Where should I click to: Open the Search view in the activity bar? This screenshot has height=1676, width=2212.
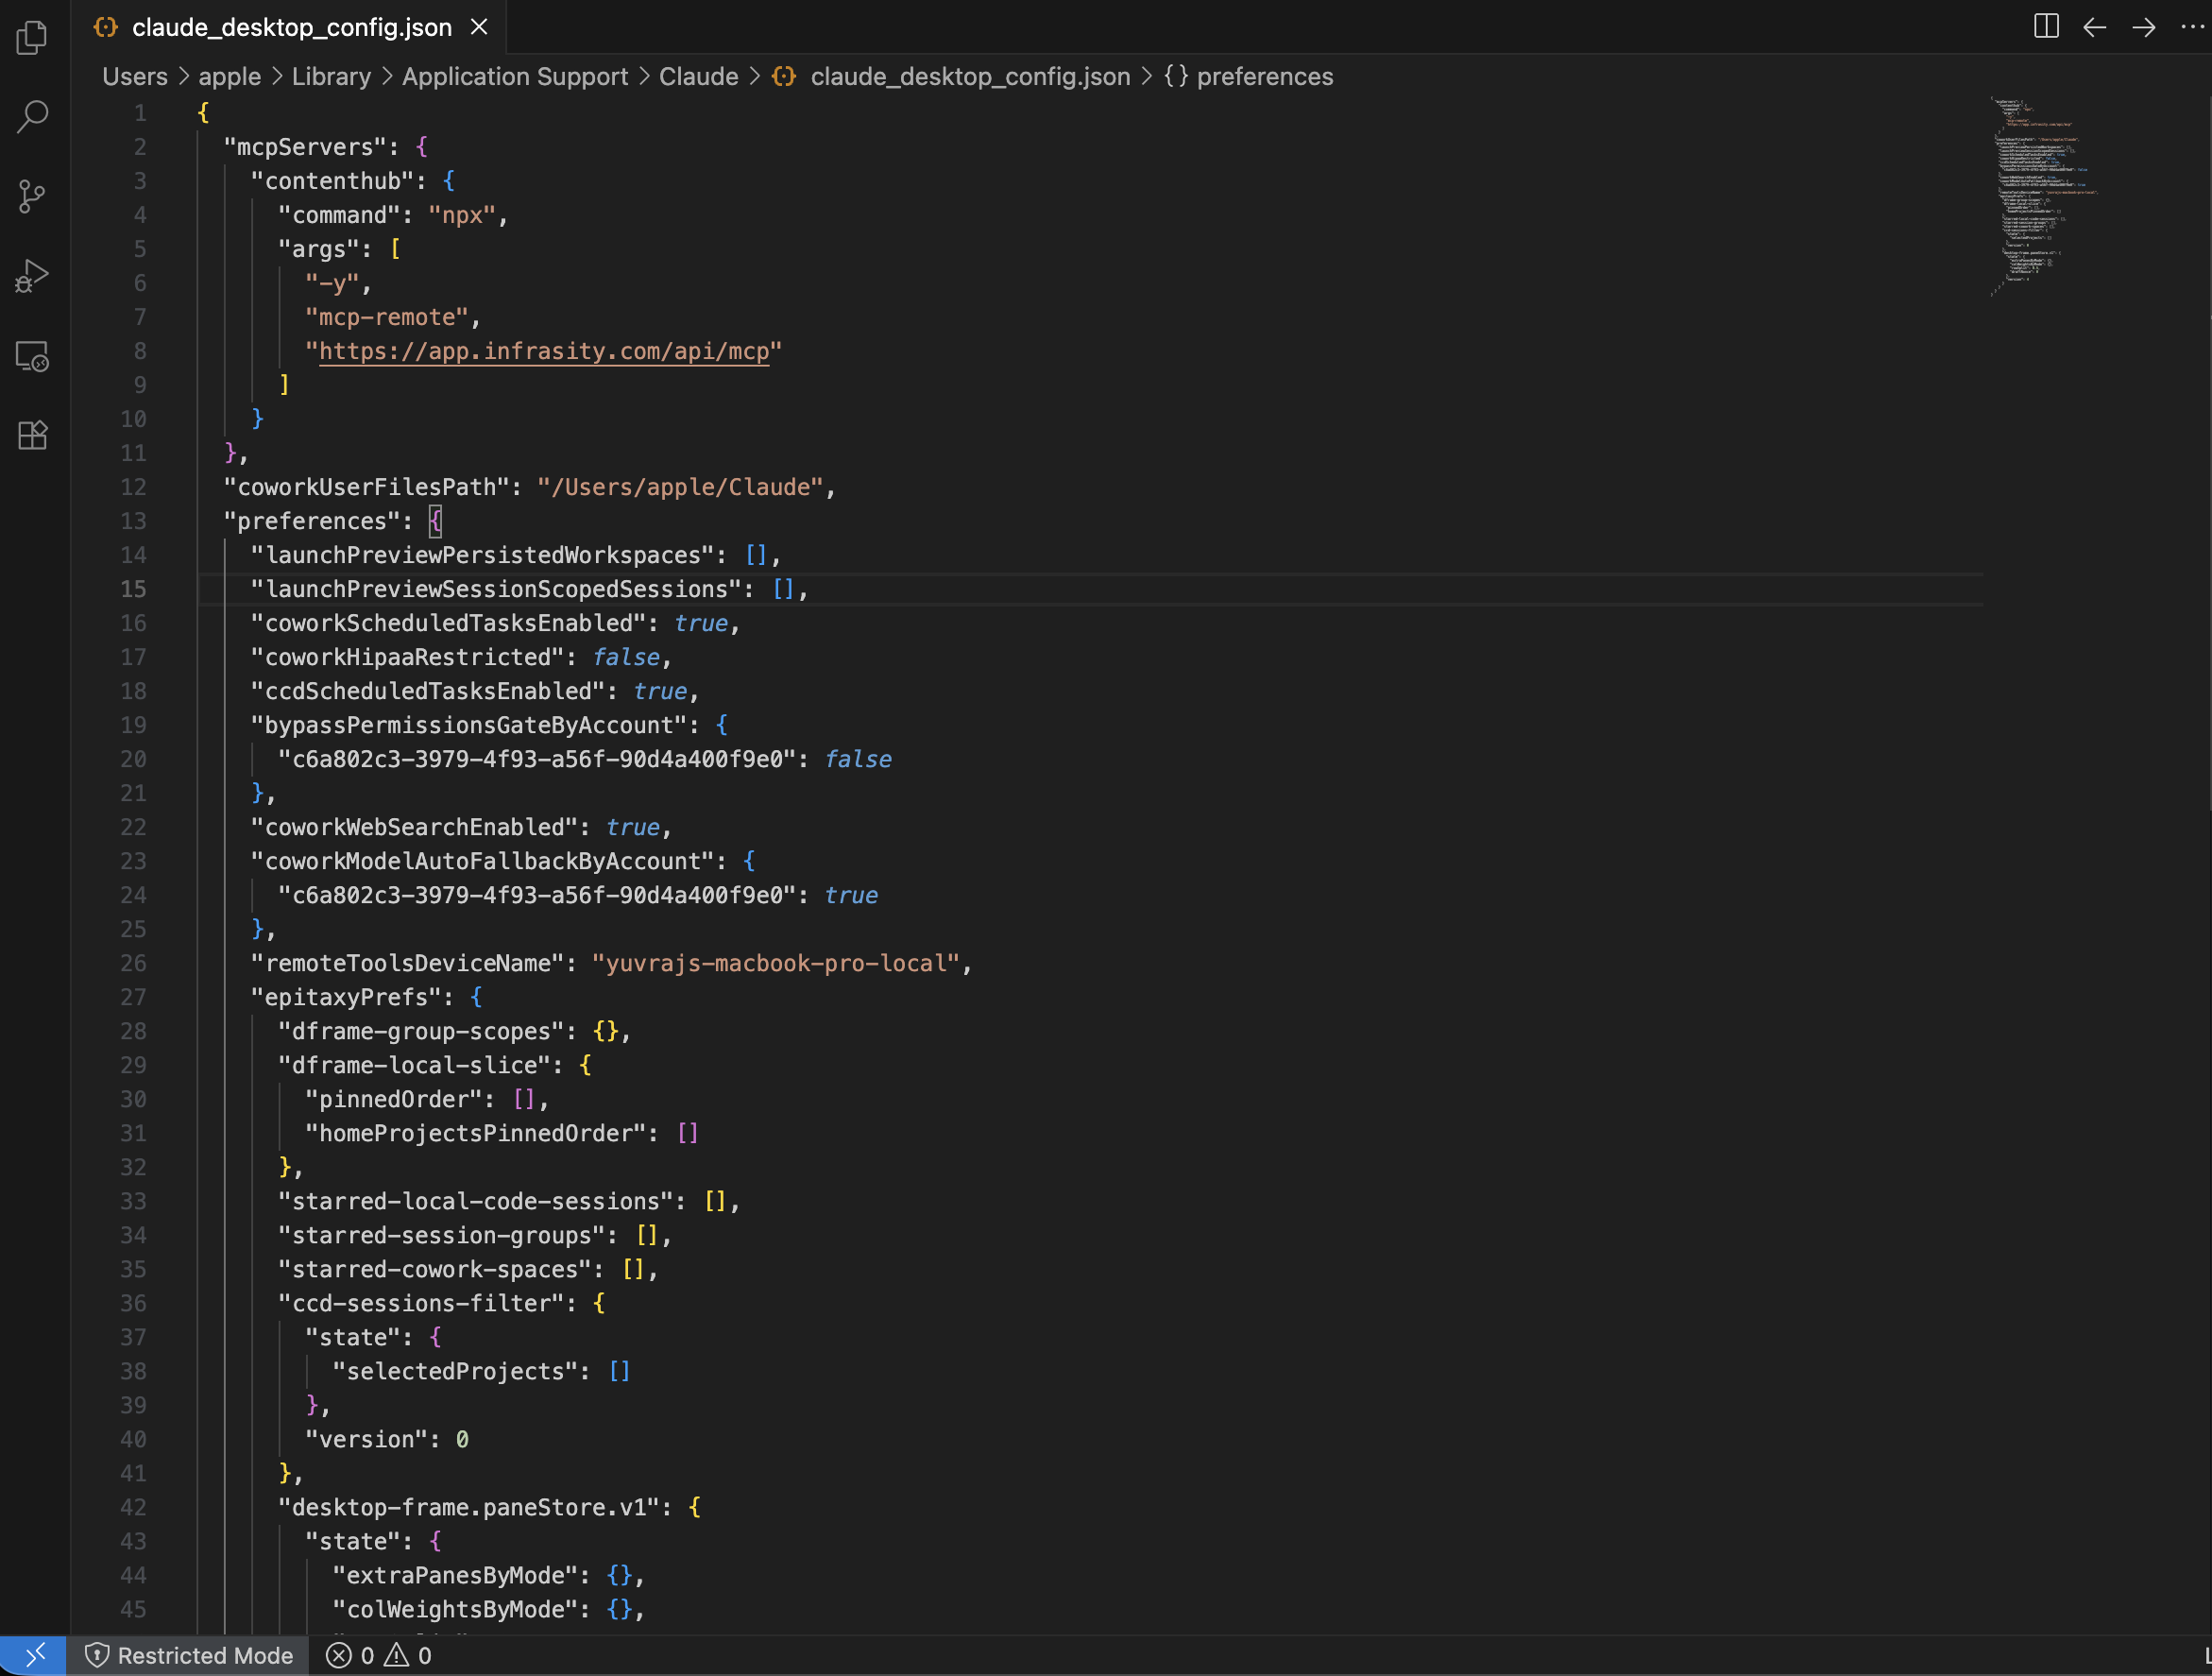click(32, 116)
